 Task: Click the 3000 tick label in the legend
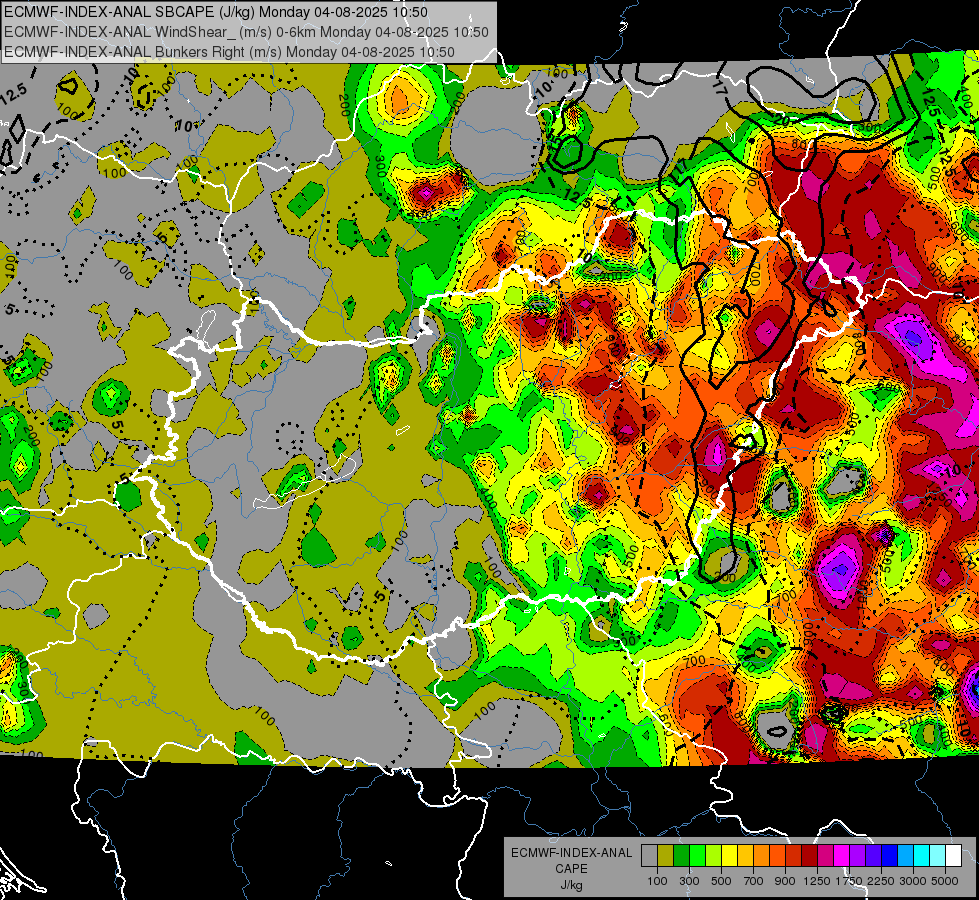point(913,881)
